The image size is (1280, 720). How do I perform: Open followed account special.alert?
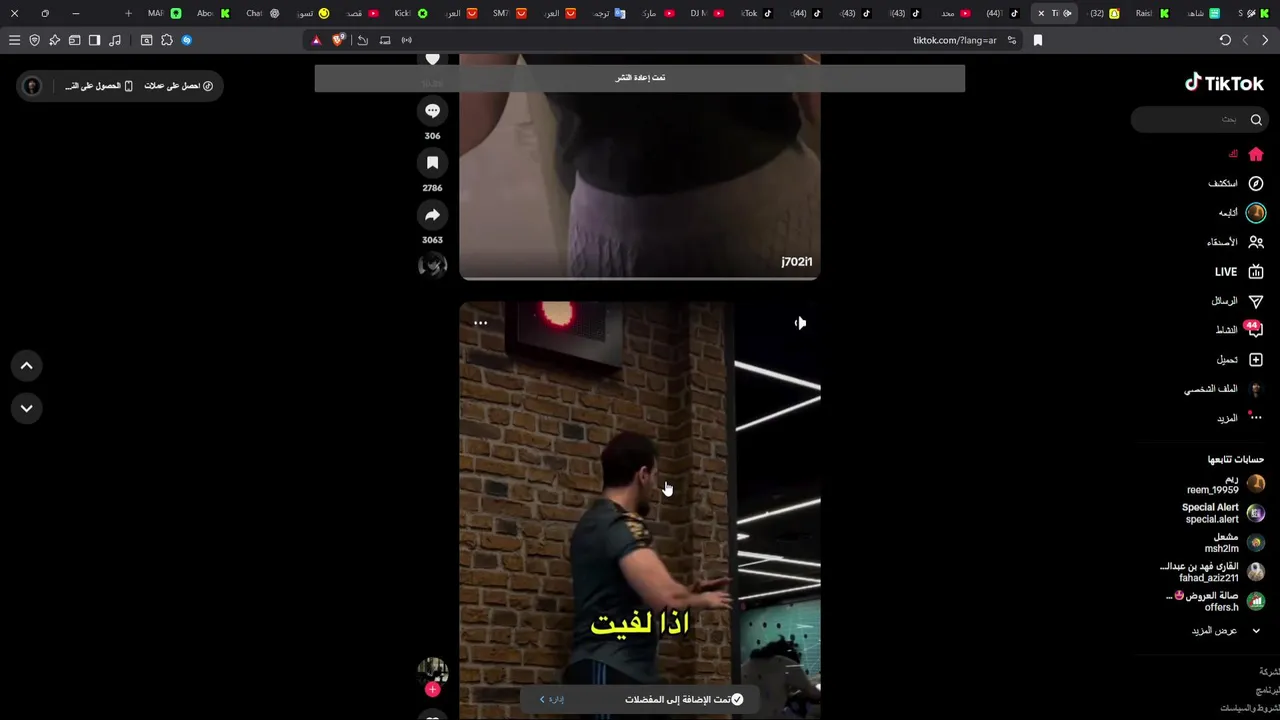(x=1223, y=513)
